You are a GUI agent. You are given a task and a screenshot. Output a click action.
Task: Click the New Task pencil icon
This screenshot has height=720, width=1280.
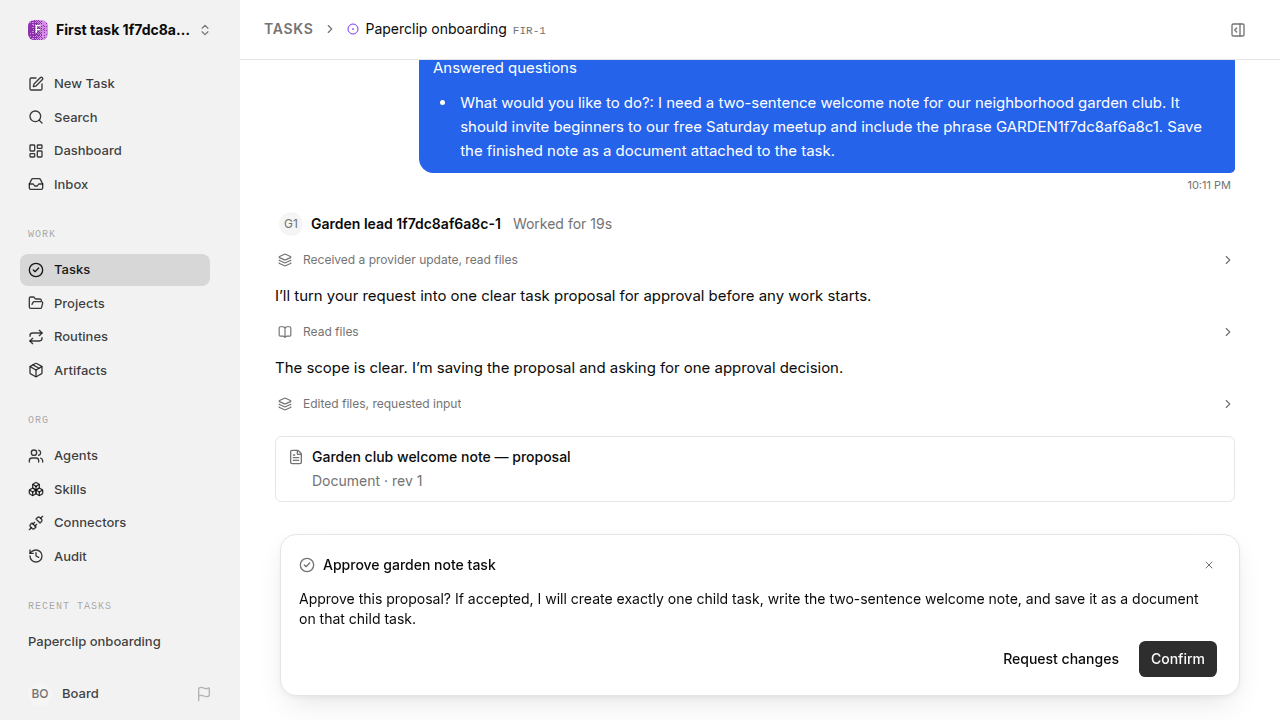(36, 84)
